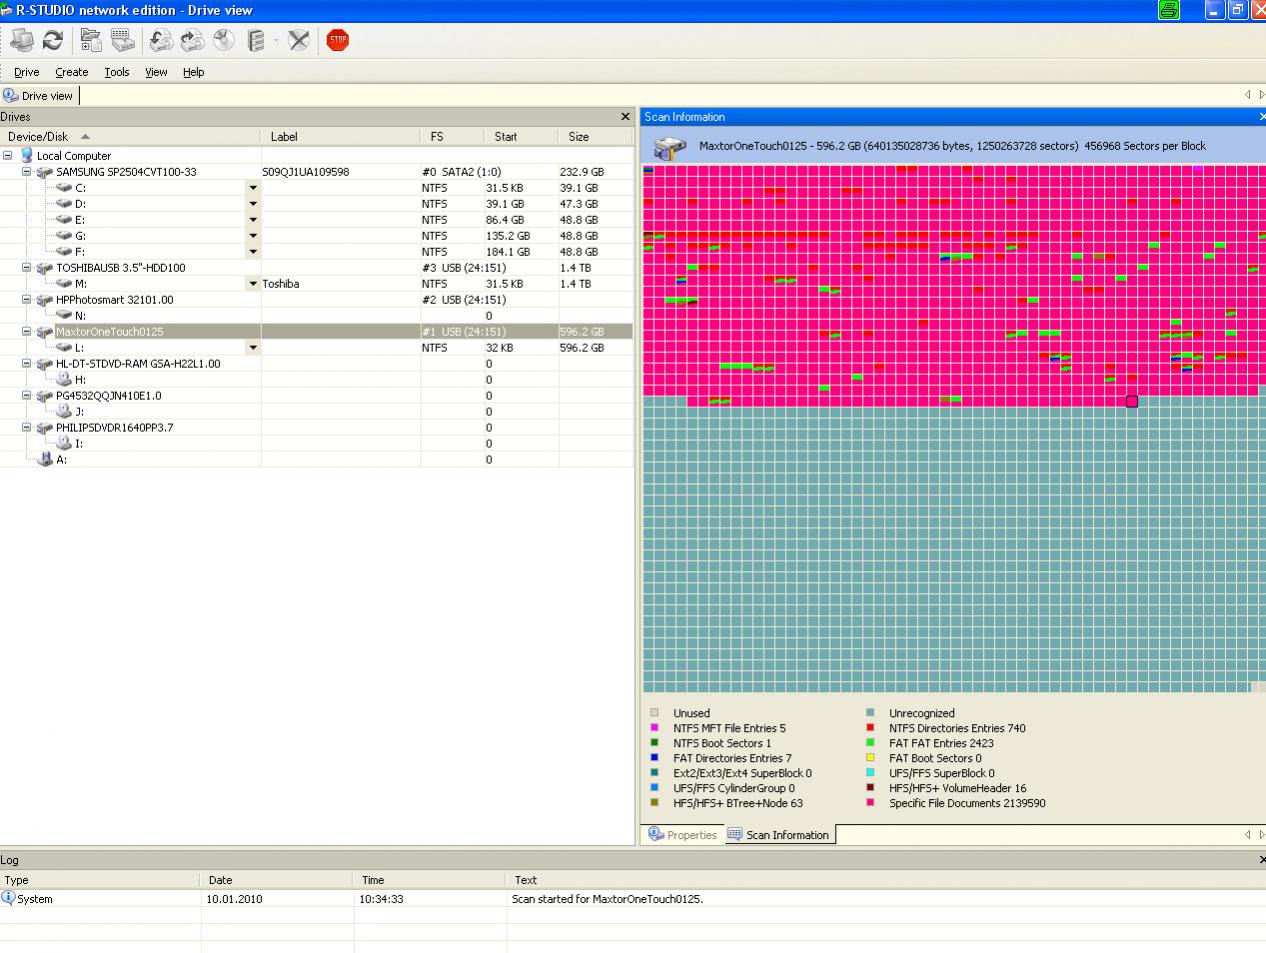Image resolution: width=1266 pixels, height=953 pixels.
Task: Select the N: drive under HPPhotosmart
Action: pos(316,316)
